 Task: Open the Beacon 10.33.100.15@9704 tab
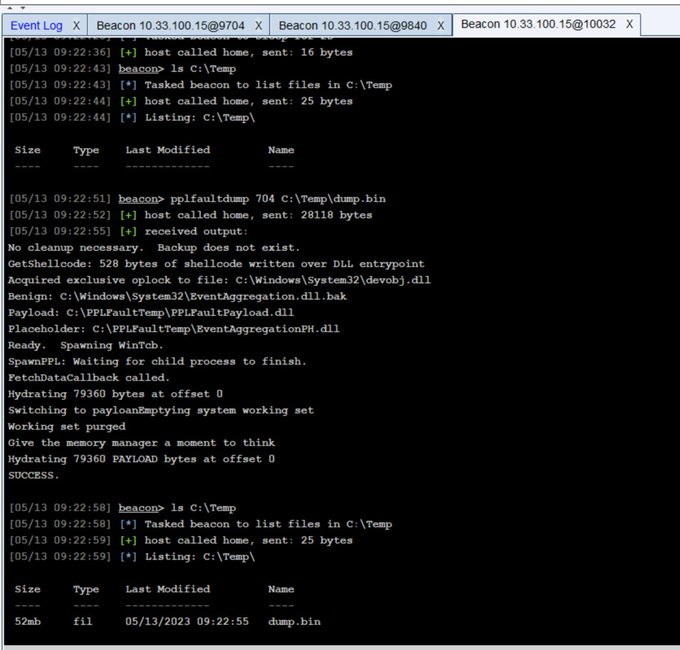170,26
